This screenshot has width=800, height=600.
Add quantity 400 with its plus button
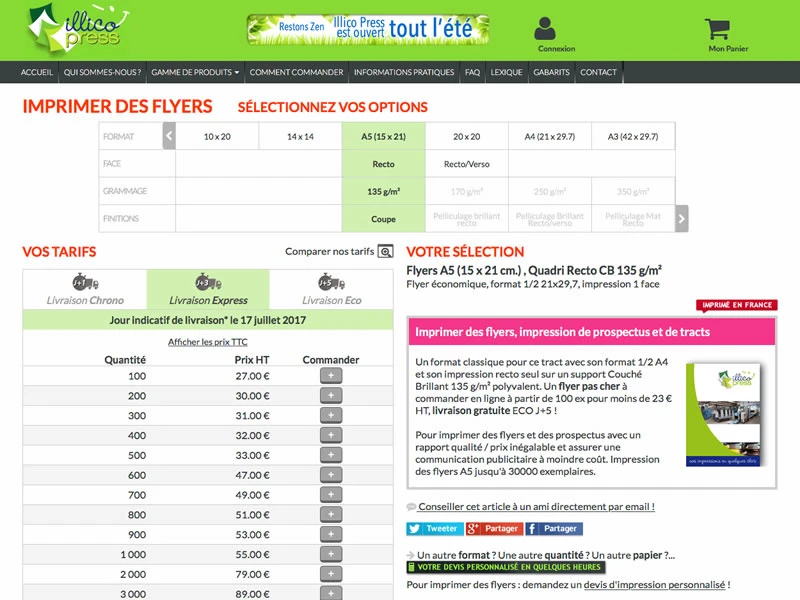[331, 435]
